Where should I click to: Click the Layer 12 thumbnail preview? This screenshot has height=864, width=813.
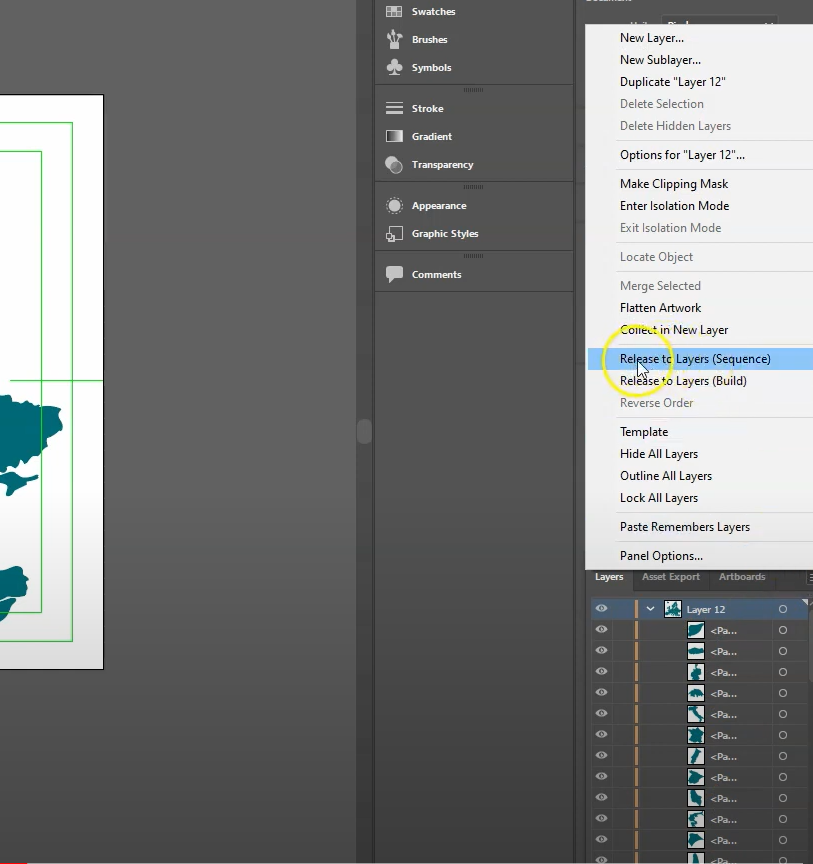(673, 609)
